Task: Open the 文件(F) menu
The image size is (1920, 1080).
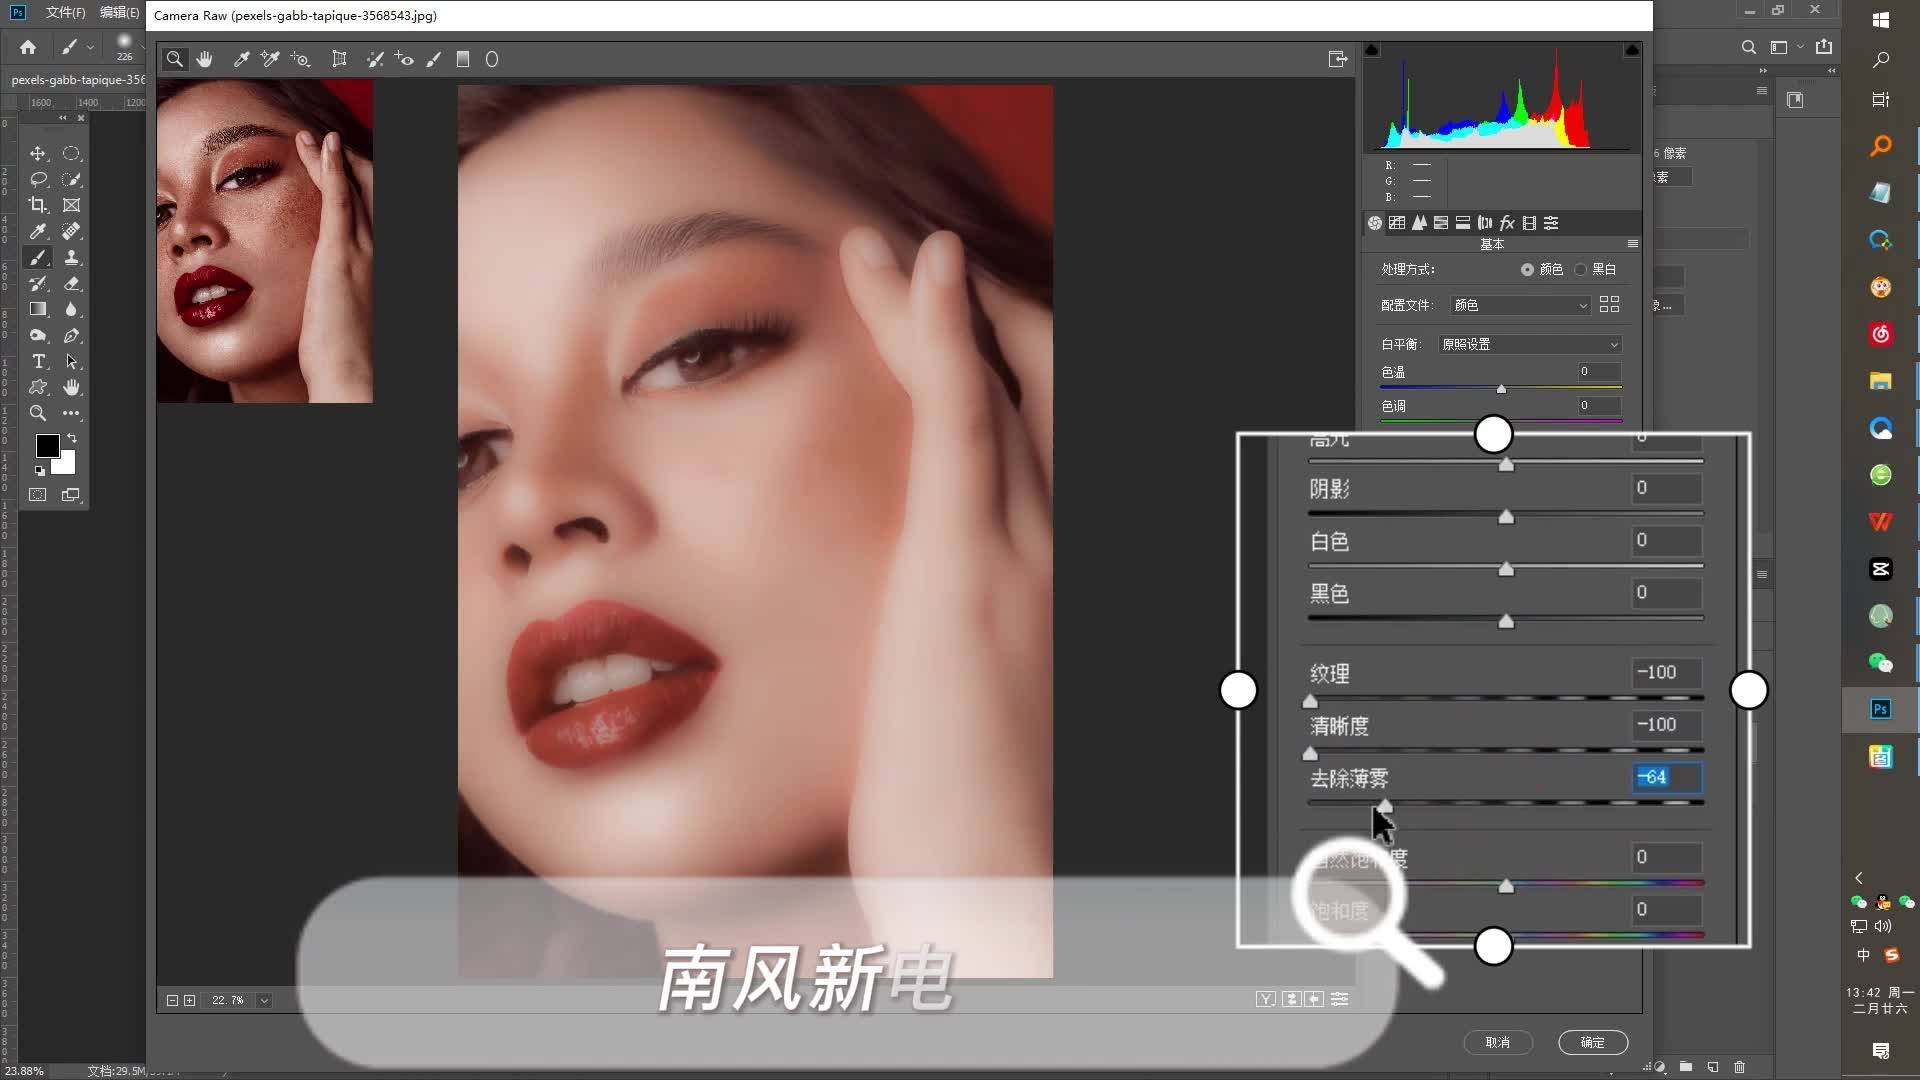Action: point(65,12)
